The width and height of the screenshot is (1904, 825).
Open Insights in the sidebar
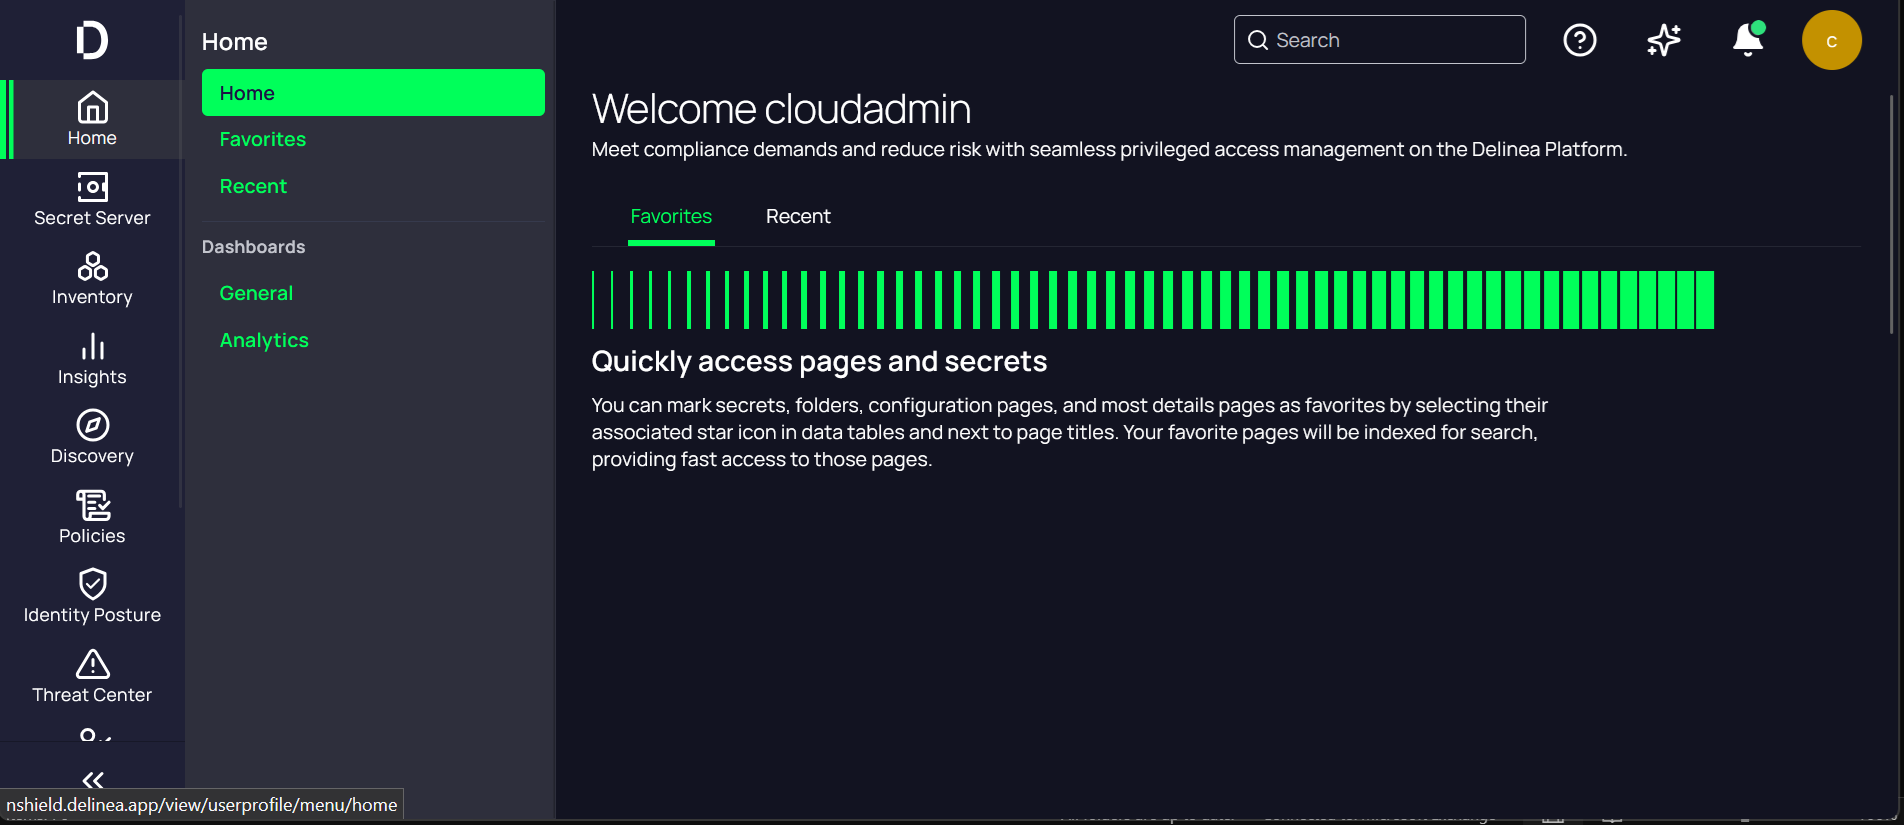92,359
